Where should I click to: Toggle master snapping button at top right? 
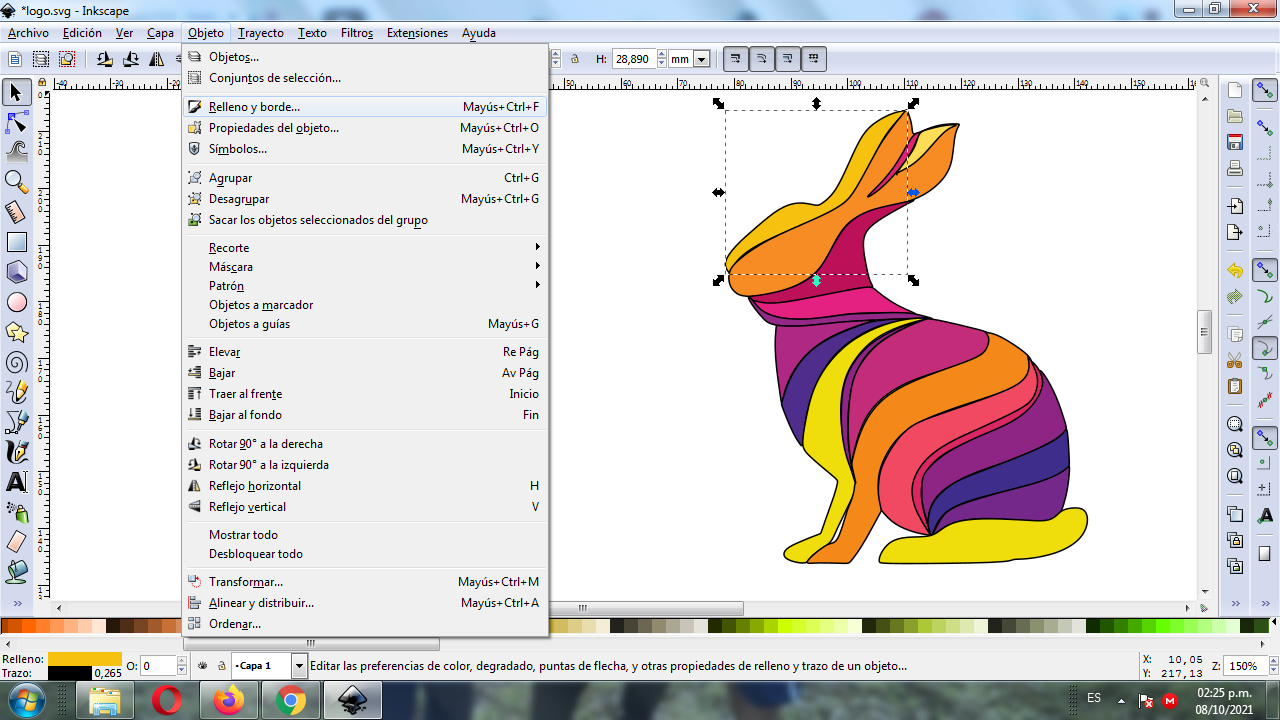1265,91
